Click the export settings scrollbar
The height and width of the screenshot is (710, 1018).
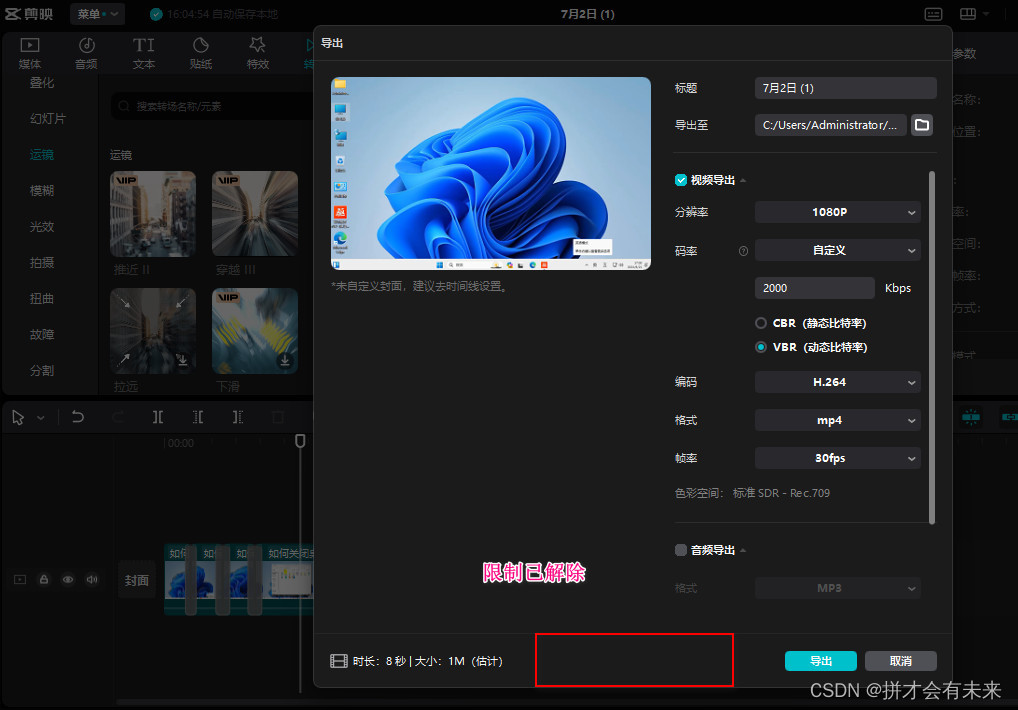[932, 347]
